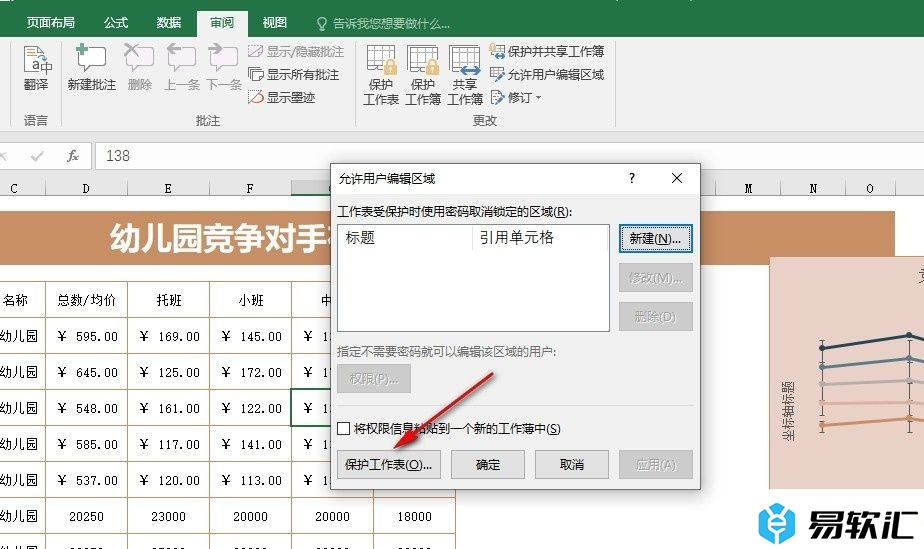Select the Review (审阅) tab
Screen dimensions: 924x549
click(222, 23)
